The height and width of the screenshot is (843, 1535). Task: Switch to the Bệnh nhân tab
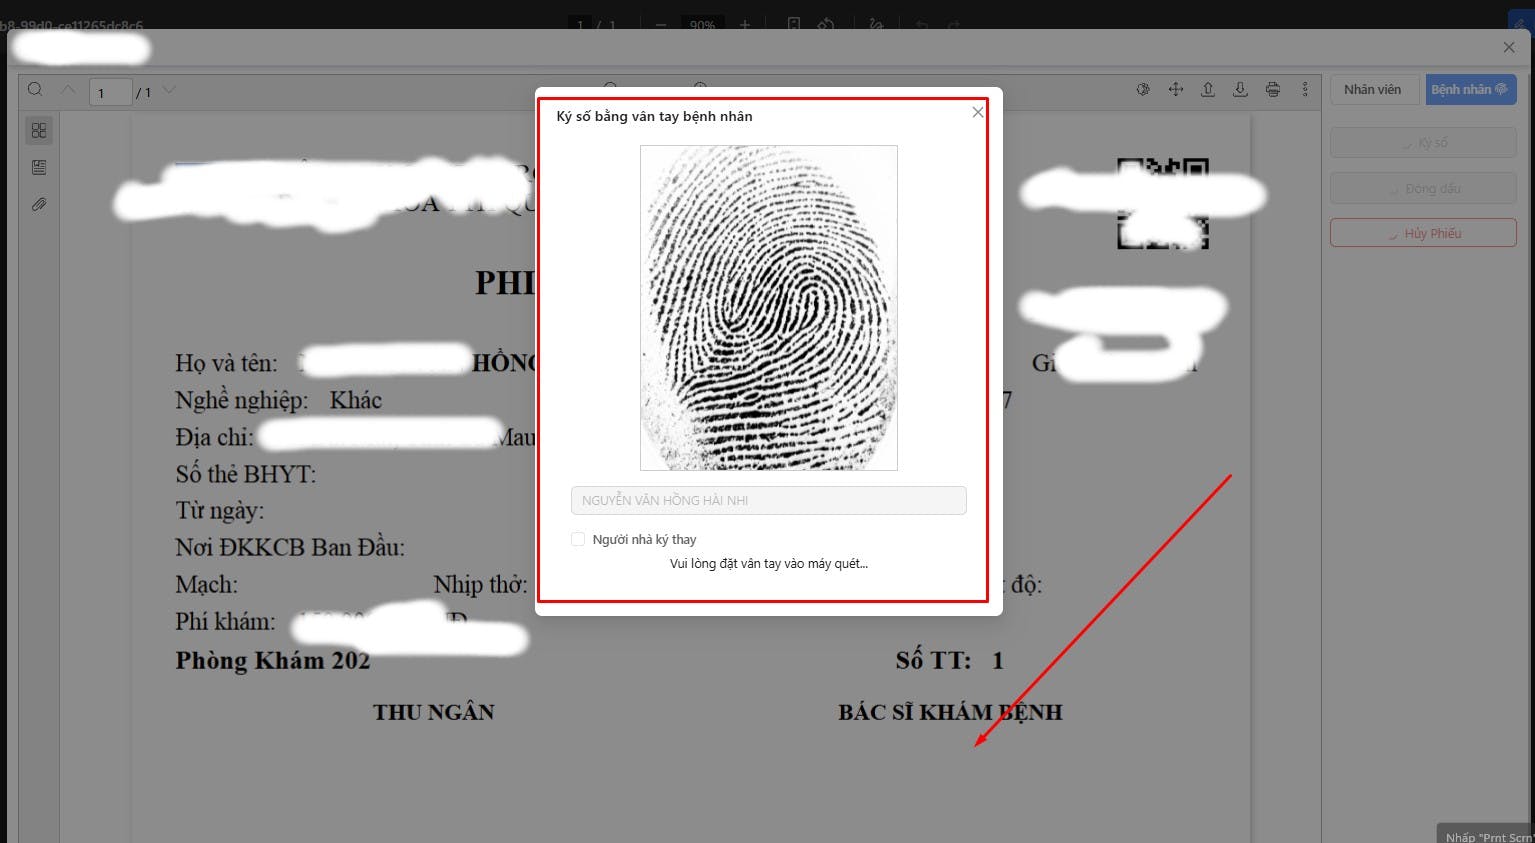point(1471,90)
